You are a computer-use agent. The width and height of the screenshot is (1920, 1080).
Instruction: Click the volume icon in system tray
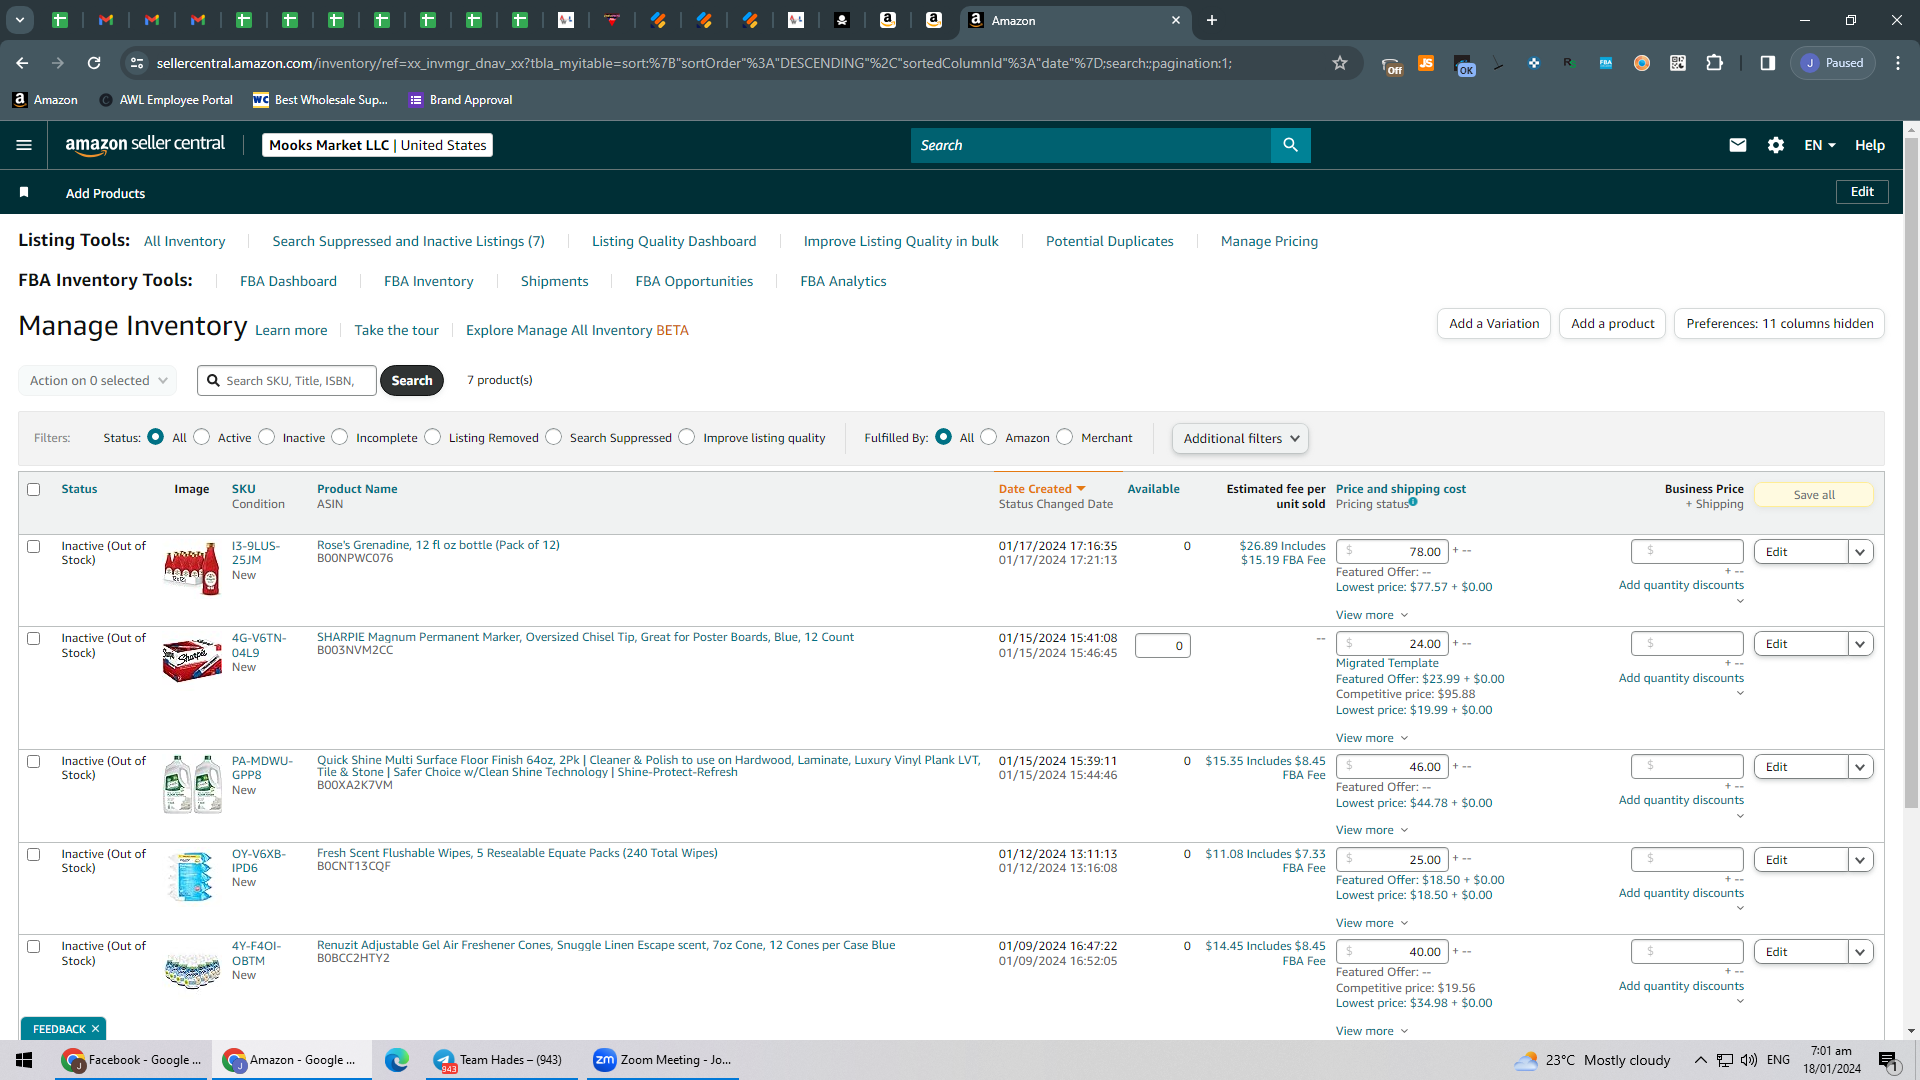click(1749, 1060)
